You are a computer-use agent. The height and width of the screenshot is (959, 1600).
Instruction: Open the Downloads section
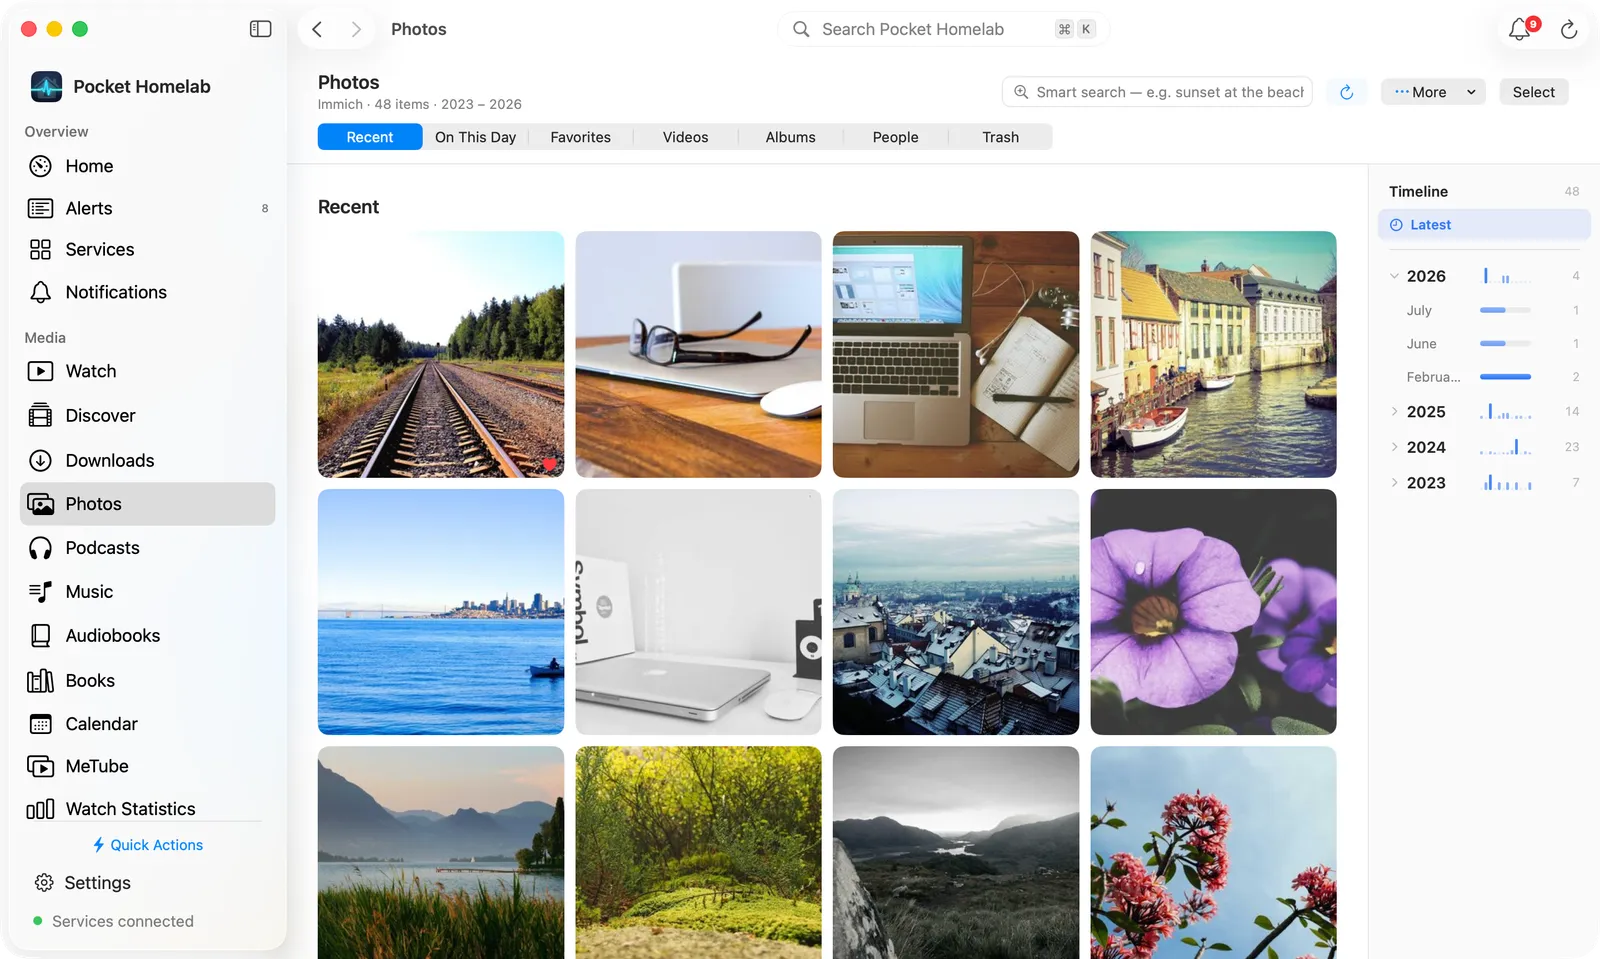click(147, 460)
